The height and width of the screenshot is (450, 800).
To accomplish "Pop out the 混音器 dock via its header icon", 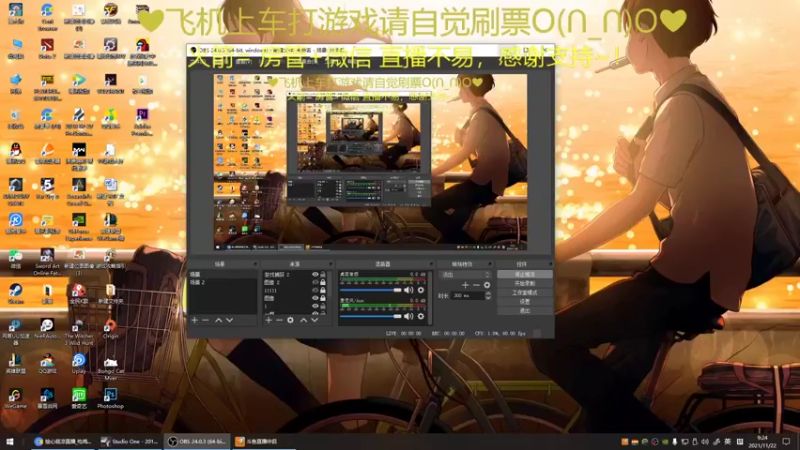I will coord(431,264).
